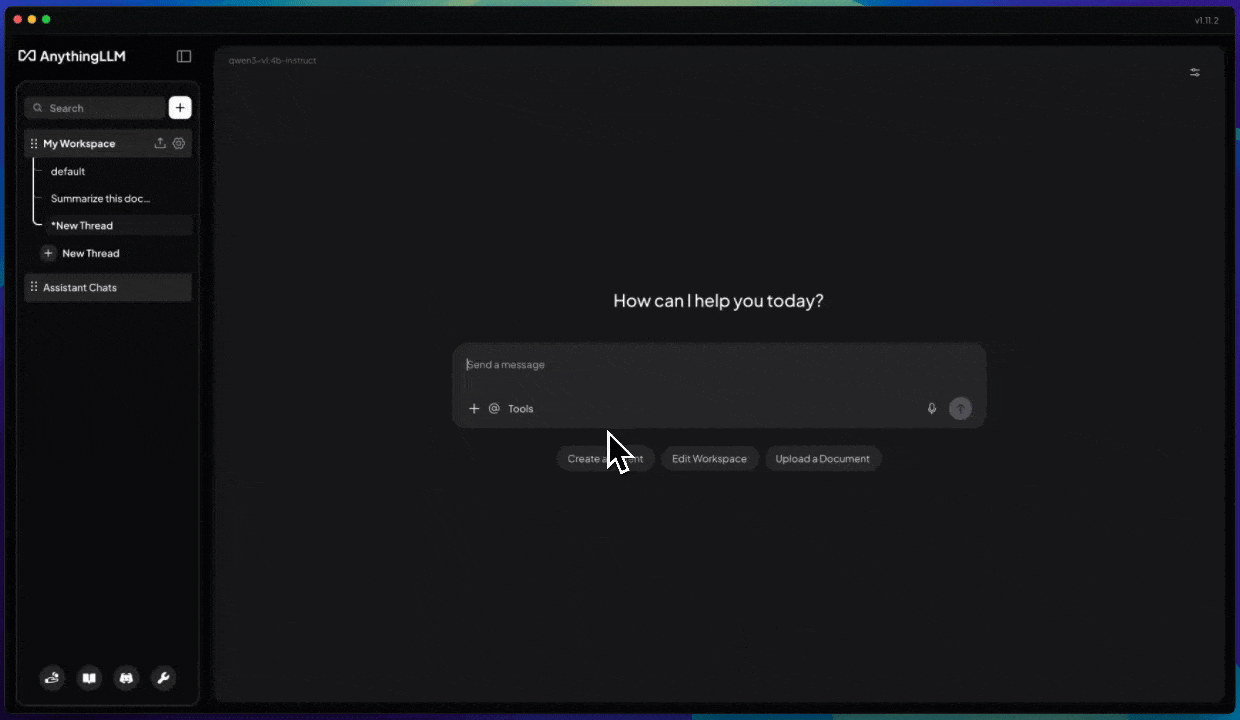Open the Tools menu in prompt box
The image size is (1240, 720).
[x=521, y=409]
